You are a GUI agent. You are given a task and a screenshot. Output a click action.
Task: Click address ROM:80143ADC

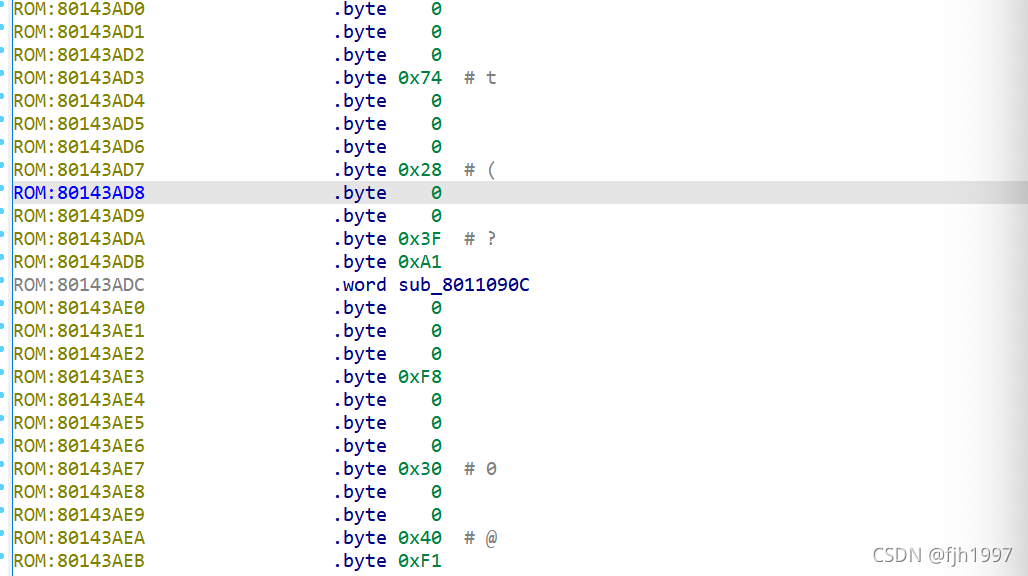click(79, 285)
